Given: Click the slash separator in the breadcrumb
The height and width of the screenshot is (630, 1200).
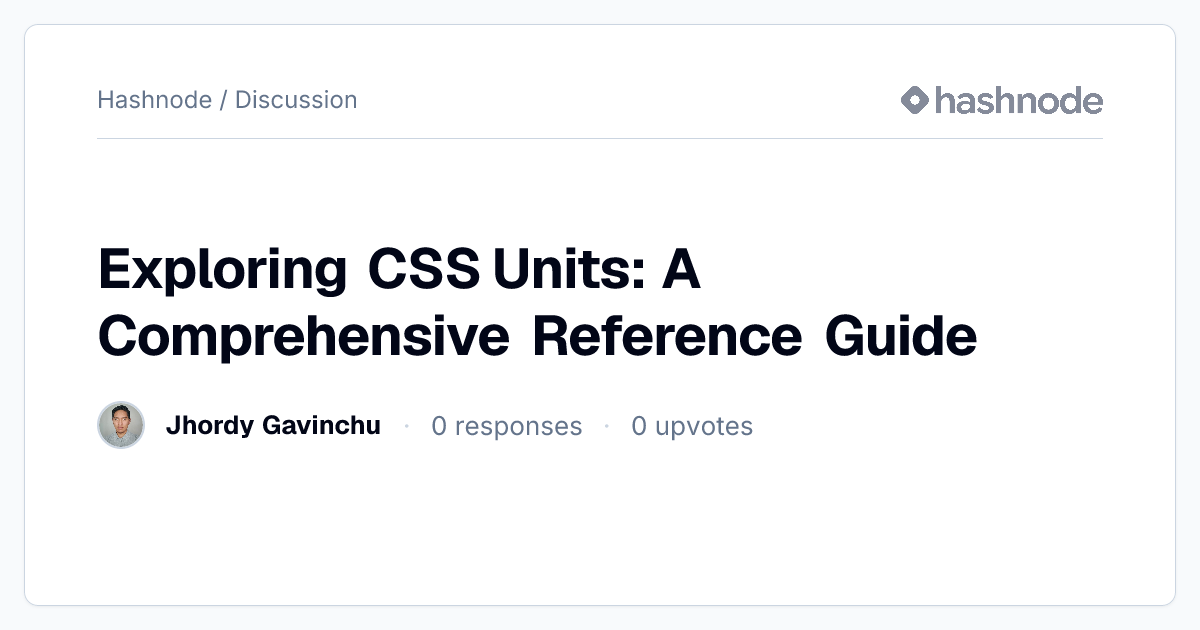Looking at the screenshot, I should [x=224, y=100].
